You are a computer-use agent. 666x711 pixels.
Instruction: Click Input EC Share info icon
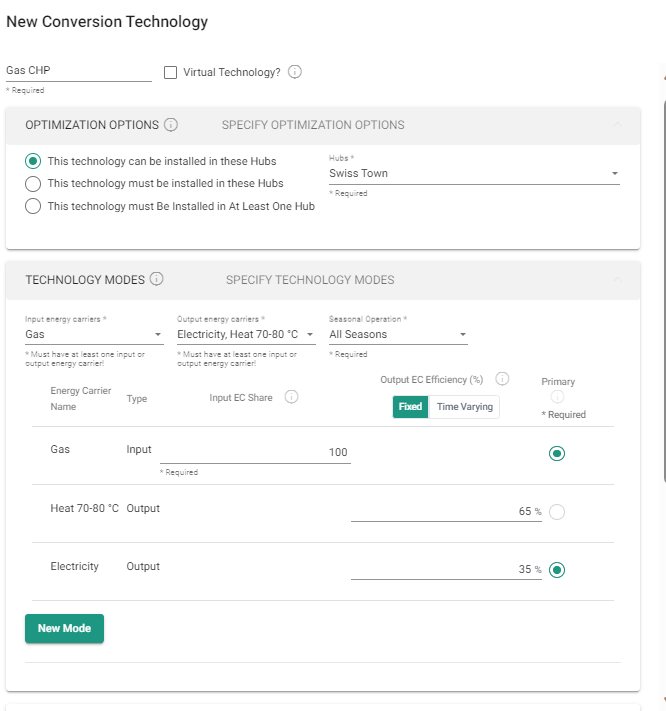(292, 397)
